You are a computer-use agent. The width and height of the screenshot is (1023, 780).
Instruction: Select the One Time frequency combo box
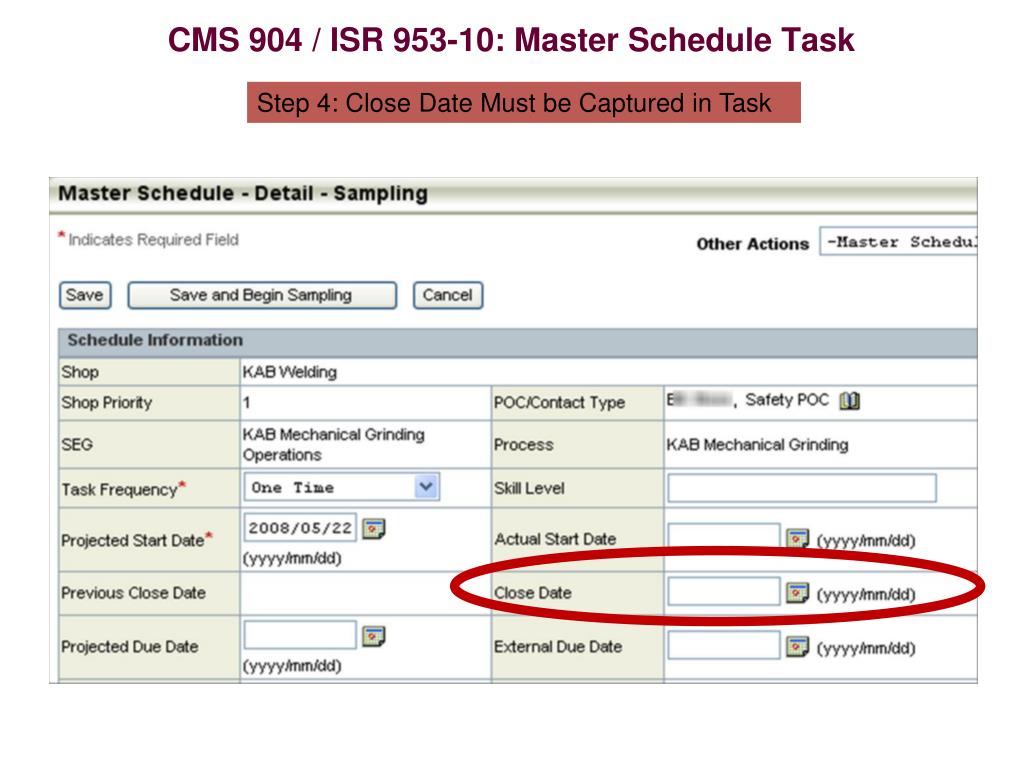(342, 487)
